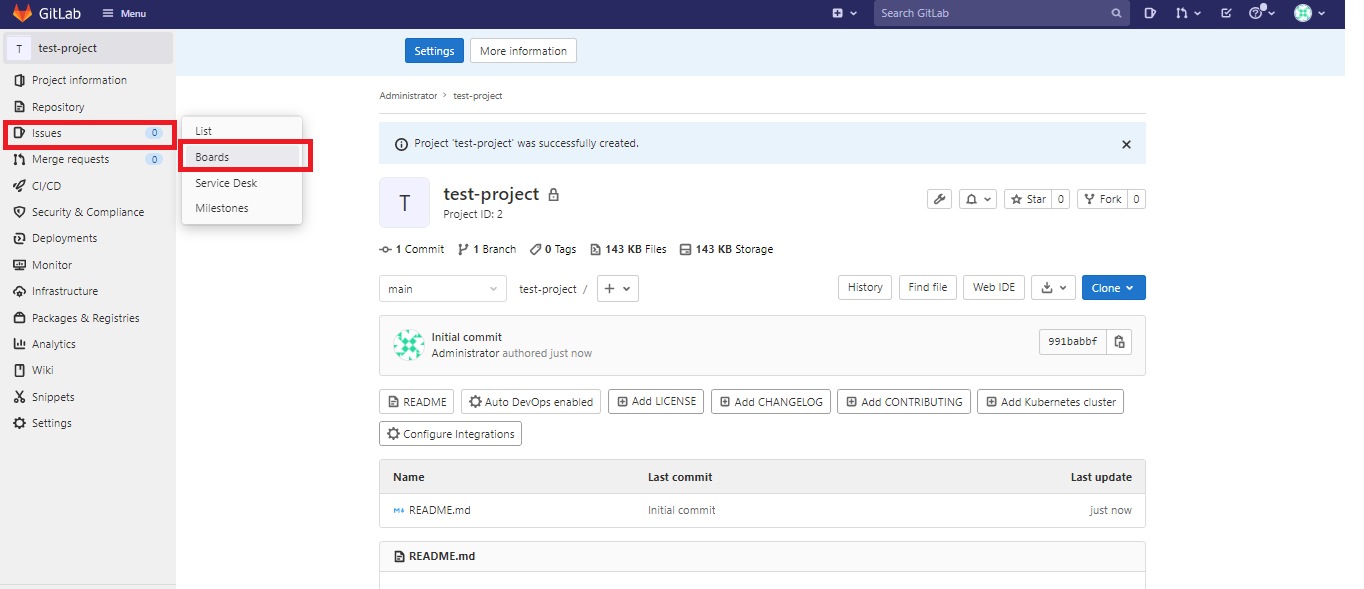The image size is (1364, 589).
Task: Open the plus add-file dropdown
Action: coord(618,288)
